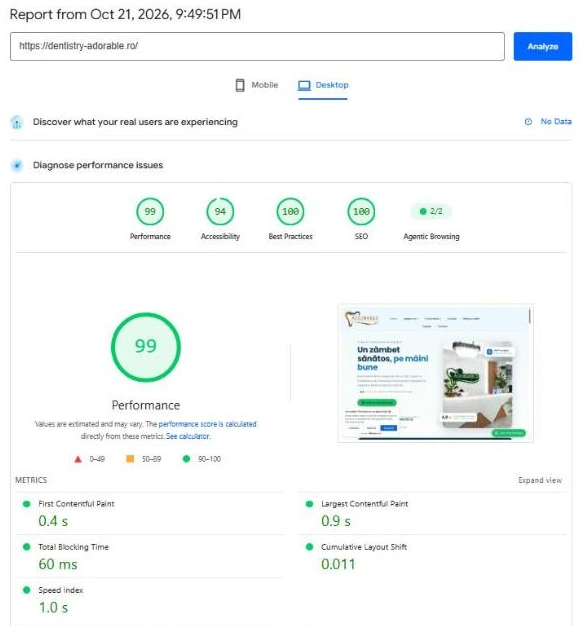582x626 pixels.
Task: Open Agentic Browsing 2/2 badge
Action: (x=431, y=211)
